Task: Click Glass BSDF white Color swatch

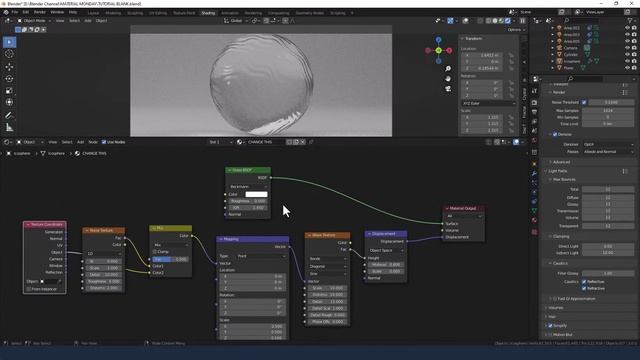Action: 256,194
